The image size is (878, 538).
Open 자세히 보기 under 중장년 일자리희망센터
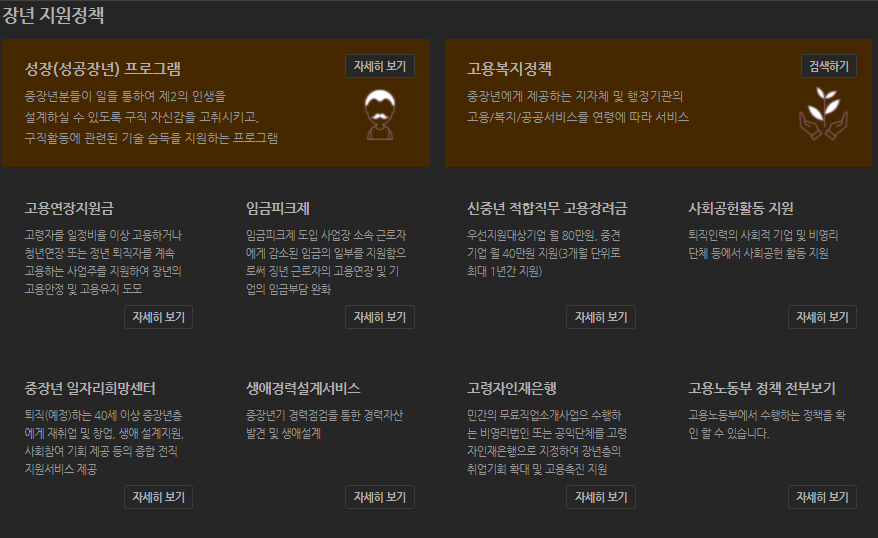[158, 497]
